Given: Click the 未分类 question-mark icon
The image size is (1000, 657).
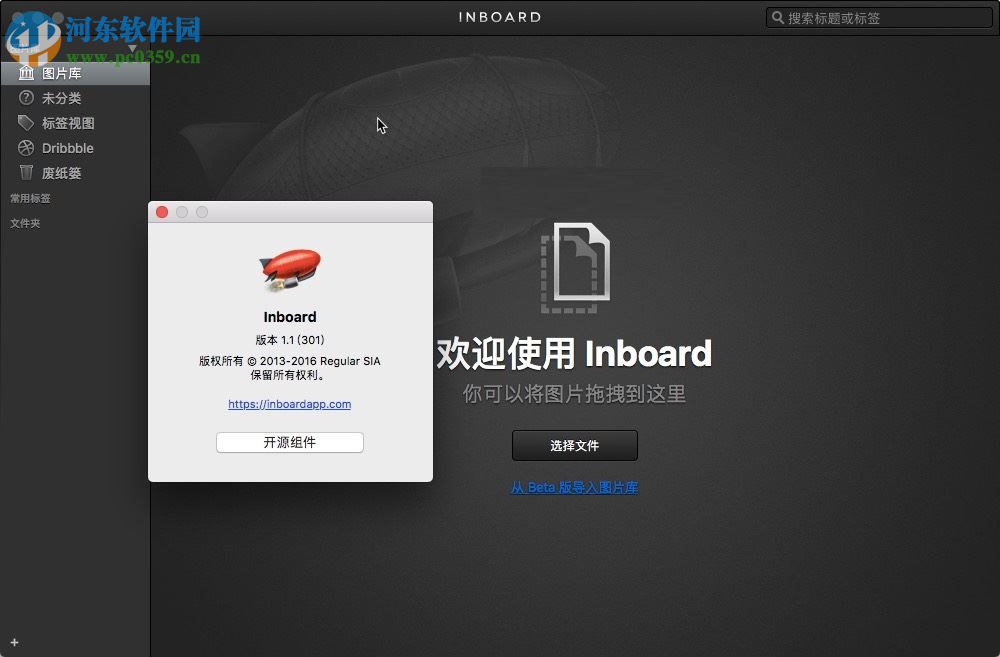Looking at the screenshot, I should [x=26, y=97].
